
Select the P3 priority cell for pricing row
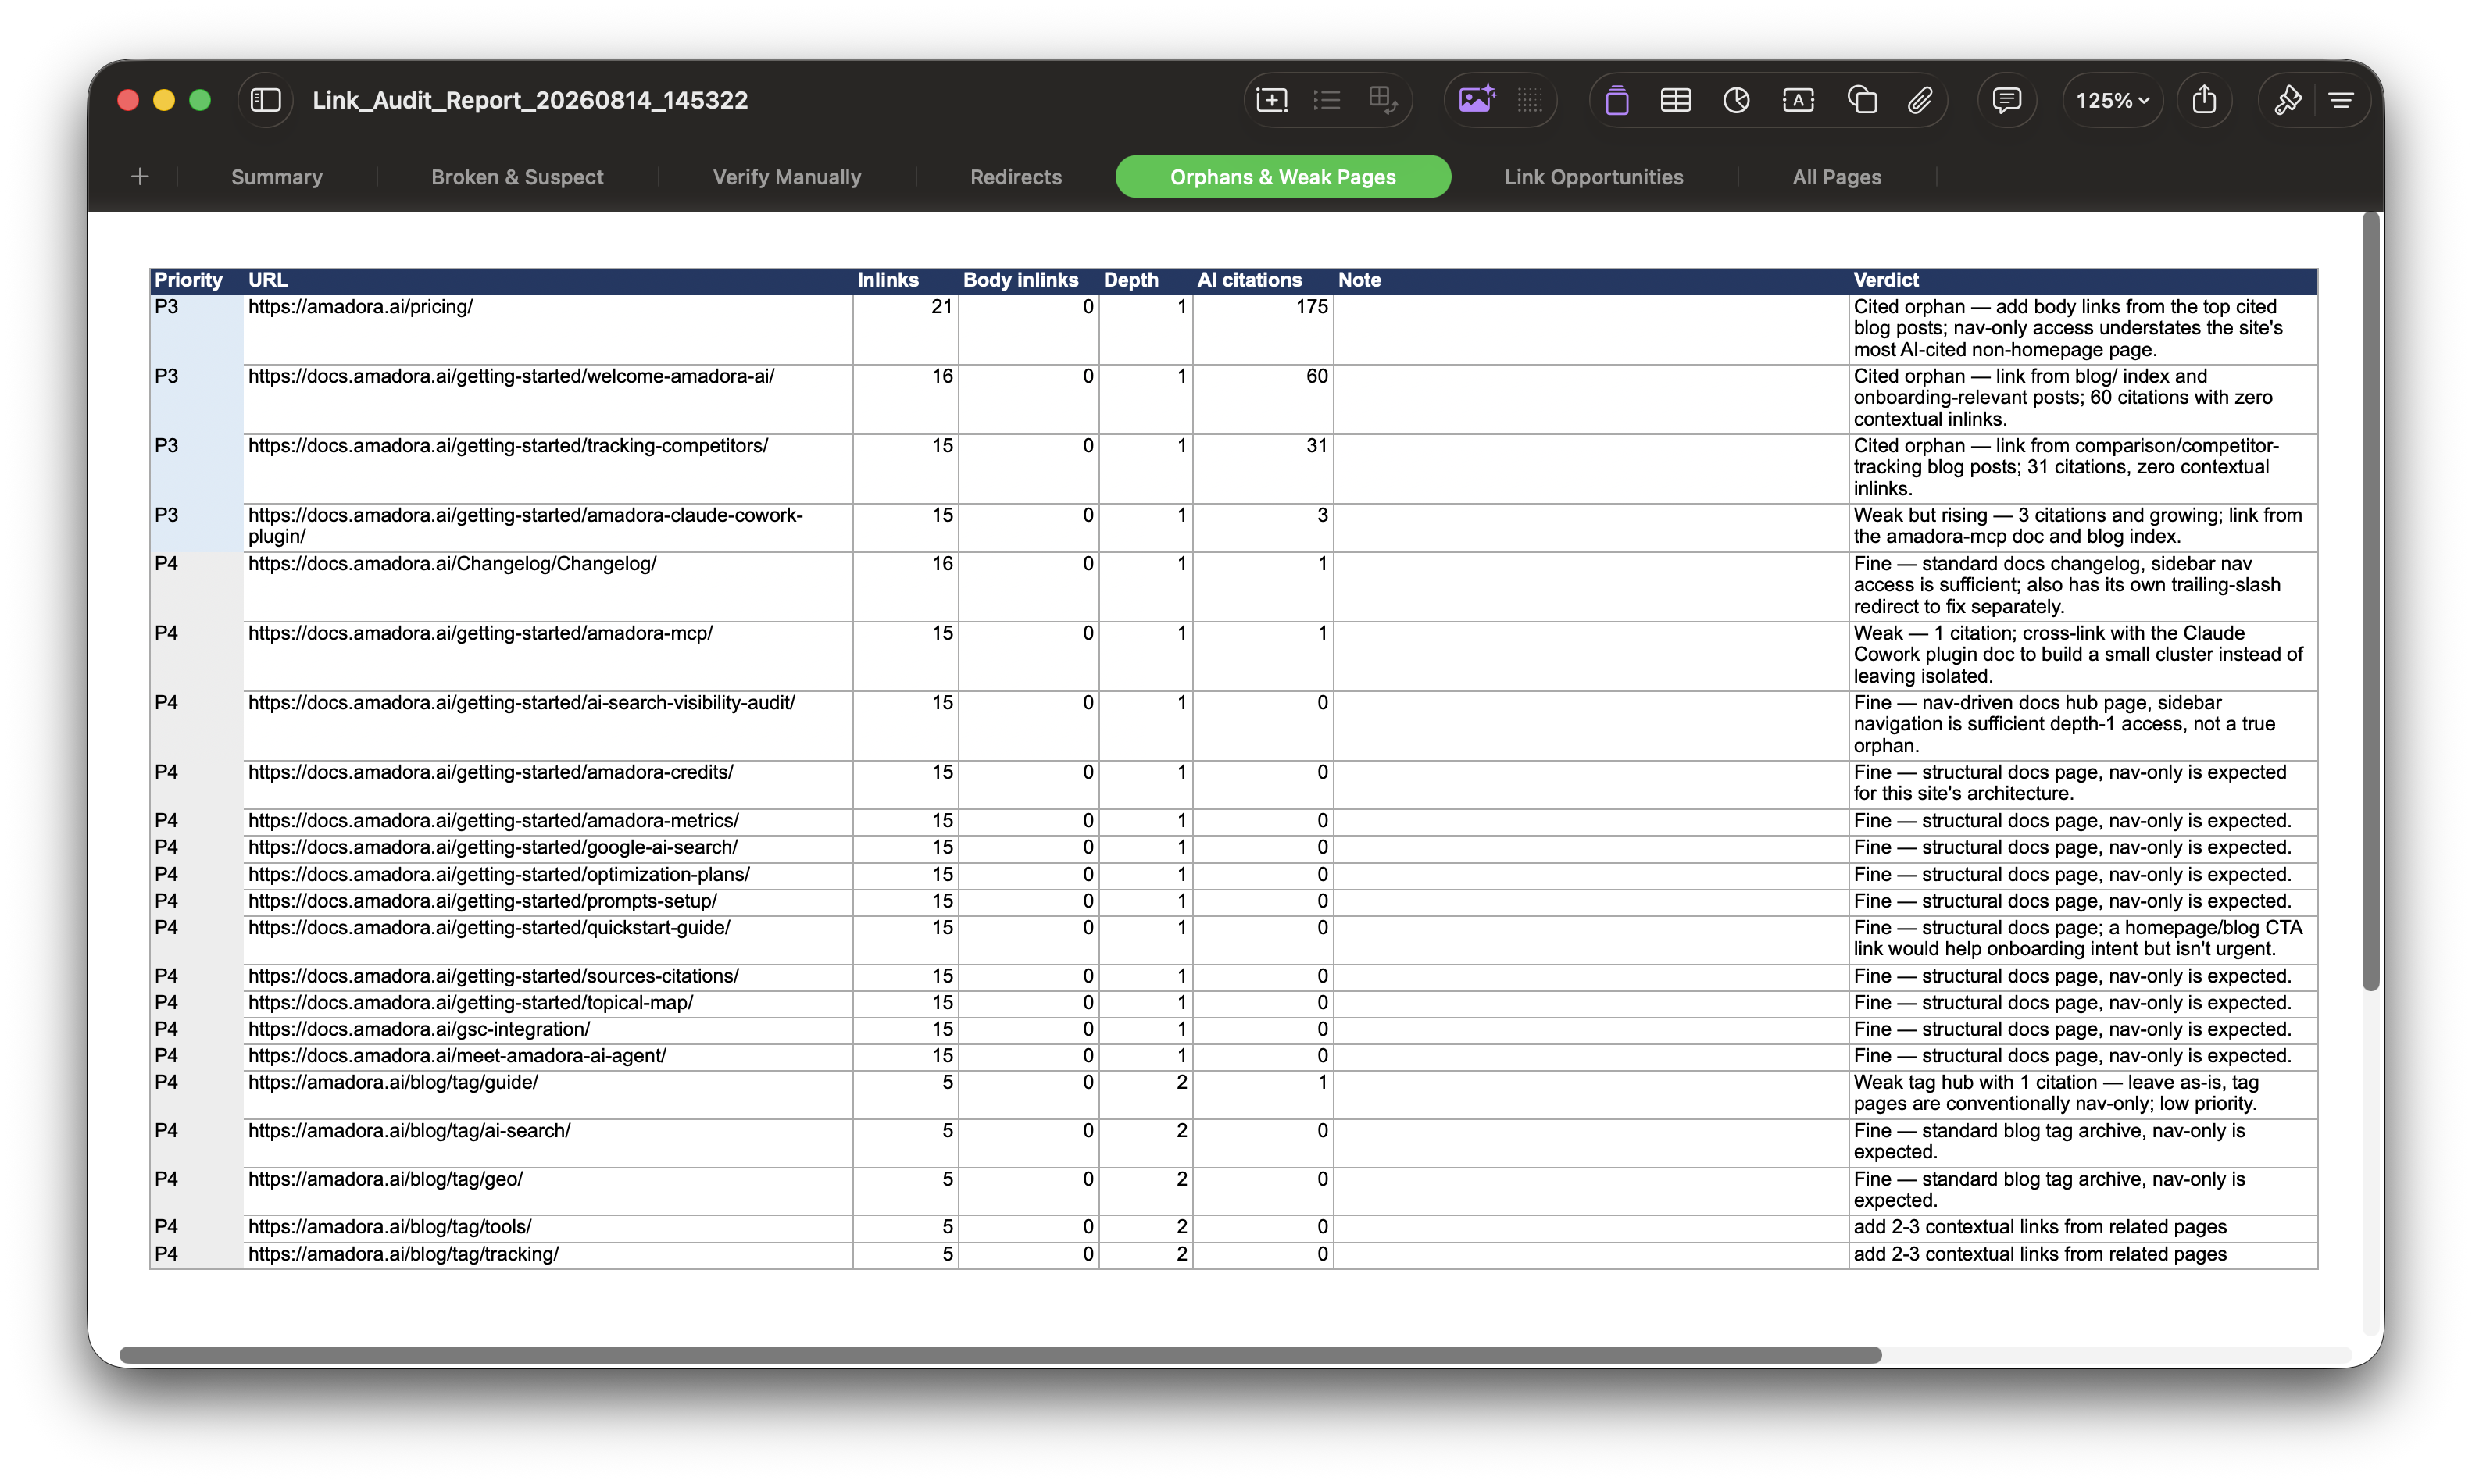[x=196, y=329]
